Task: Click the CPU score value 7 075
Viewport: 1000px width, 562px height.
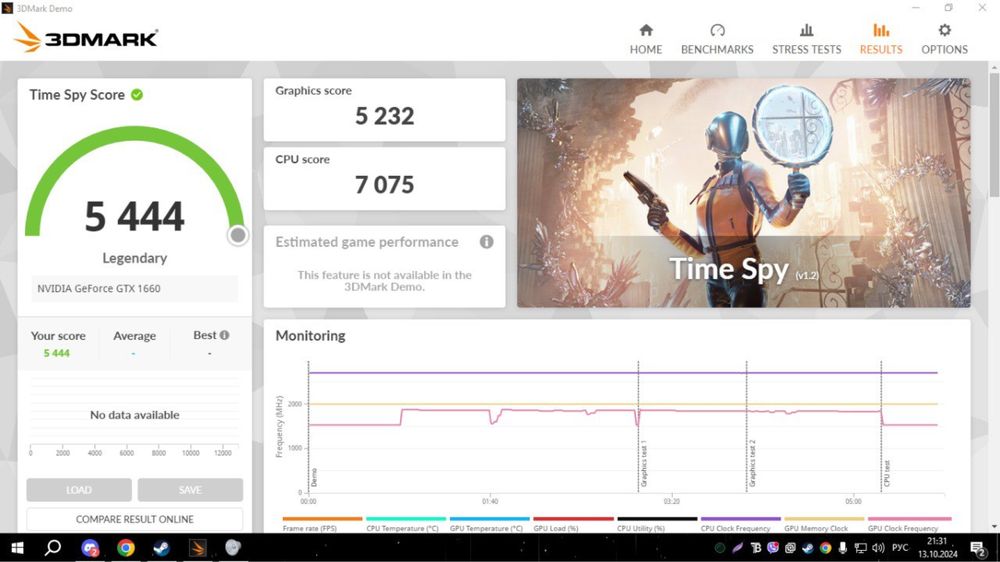Action: tap(385, 185)
